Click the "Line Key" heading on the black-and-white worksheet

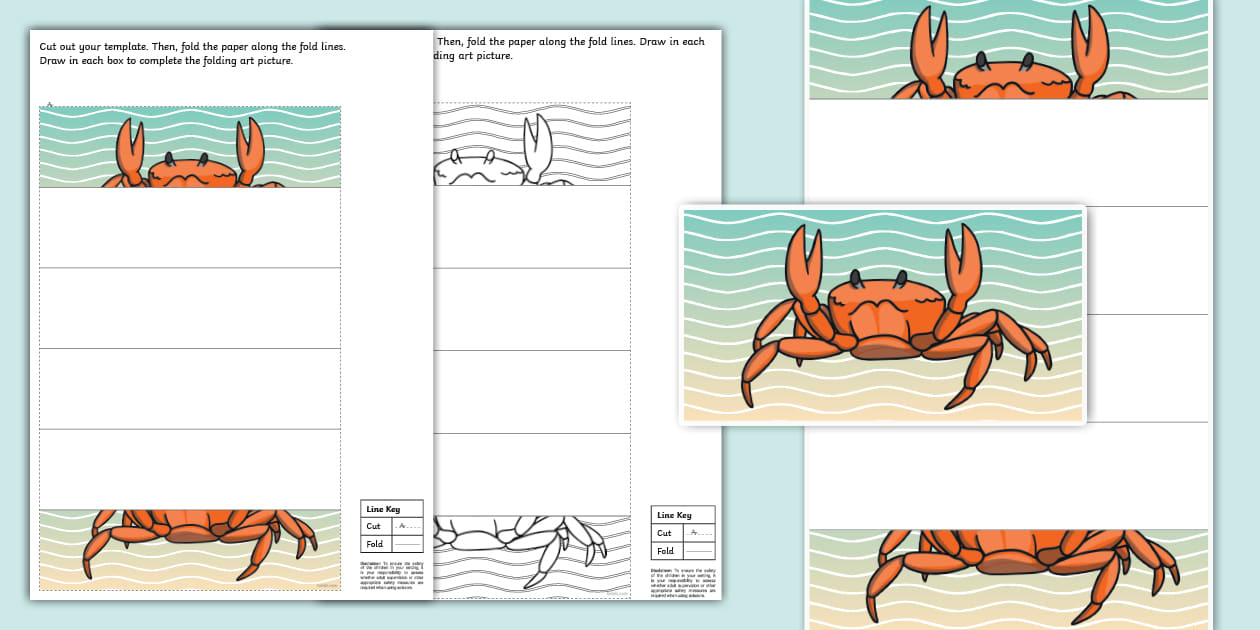click(673, 515)
